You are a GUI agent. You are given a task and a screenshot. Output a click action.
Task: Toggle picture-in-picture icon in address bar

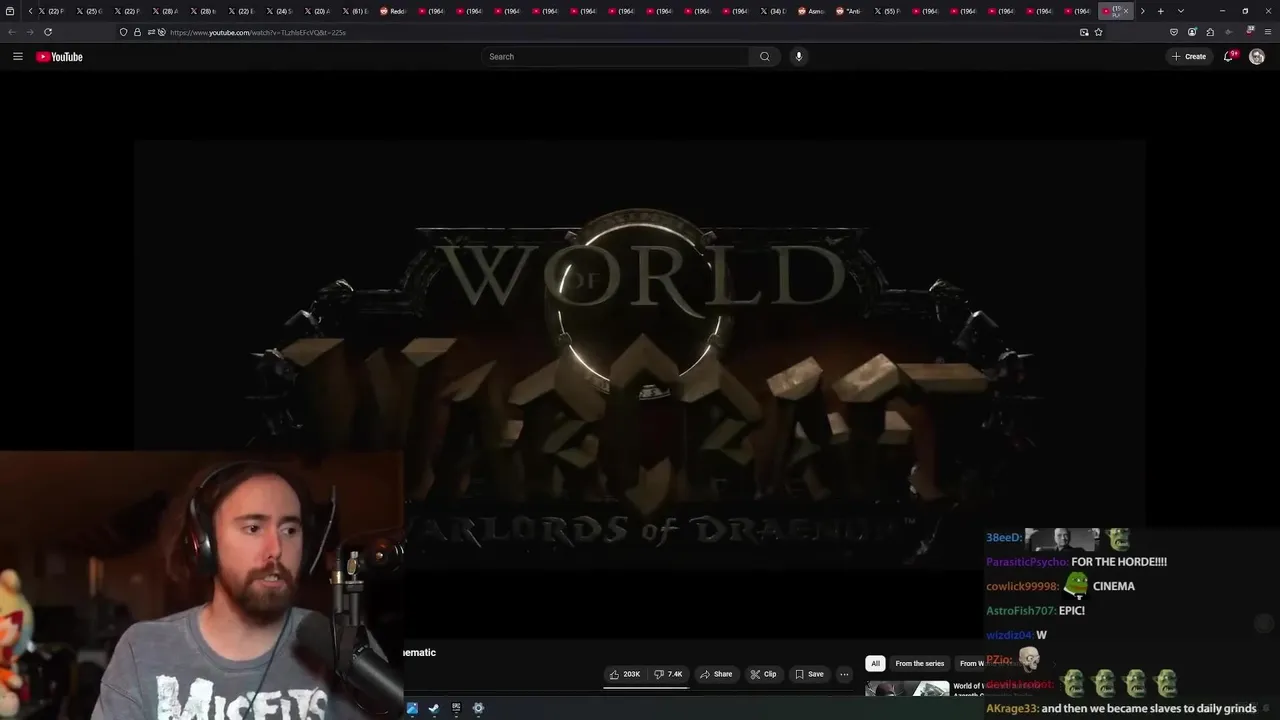coord(1084,32)
